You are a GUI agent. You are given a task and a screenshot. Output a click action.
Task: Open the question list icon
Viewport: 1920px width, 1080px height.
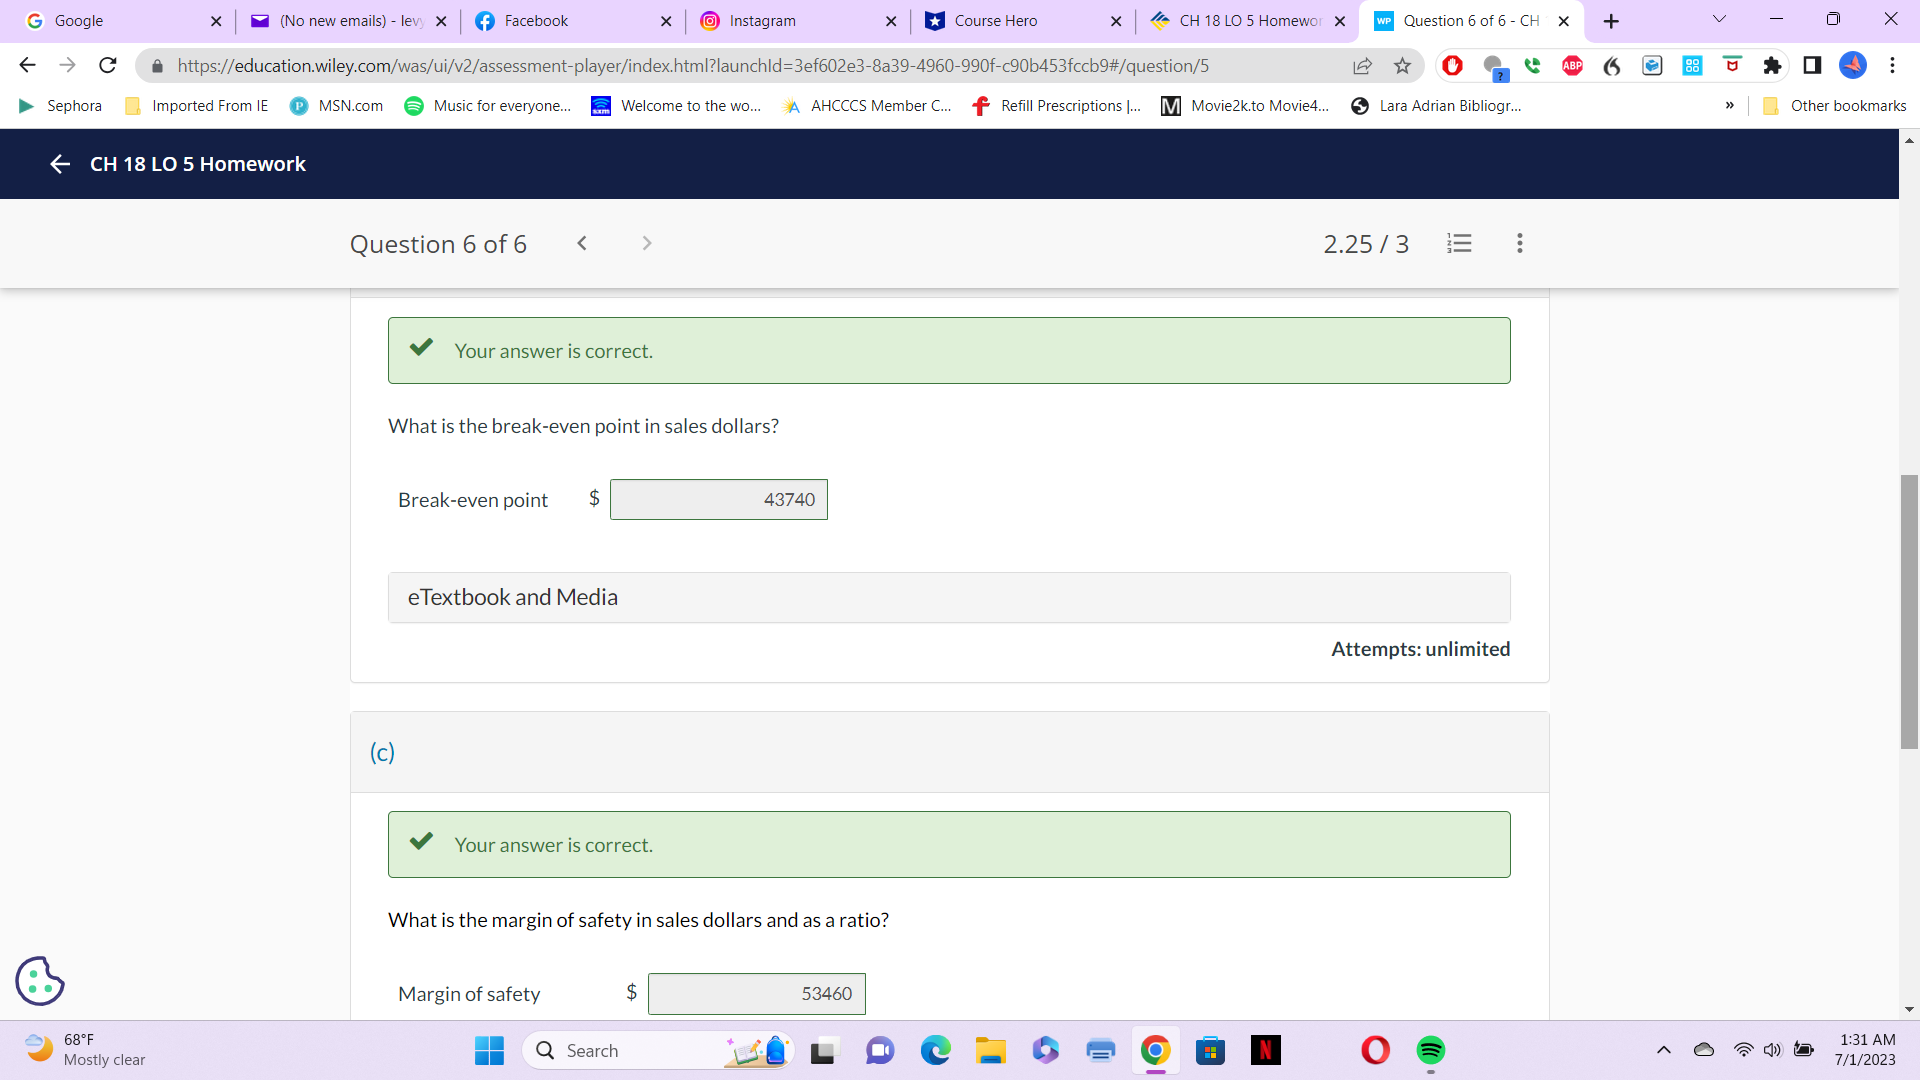tap(1459, 243)
